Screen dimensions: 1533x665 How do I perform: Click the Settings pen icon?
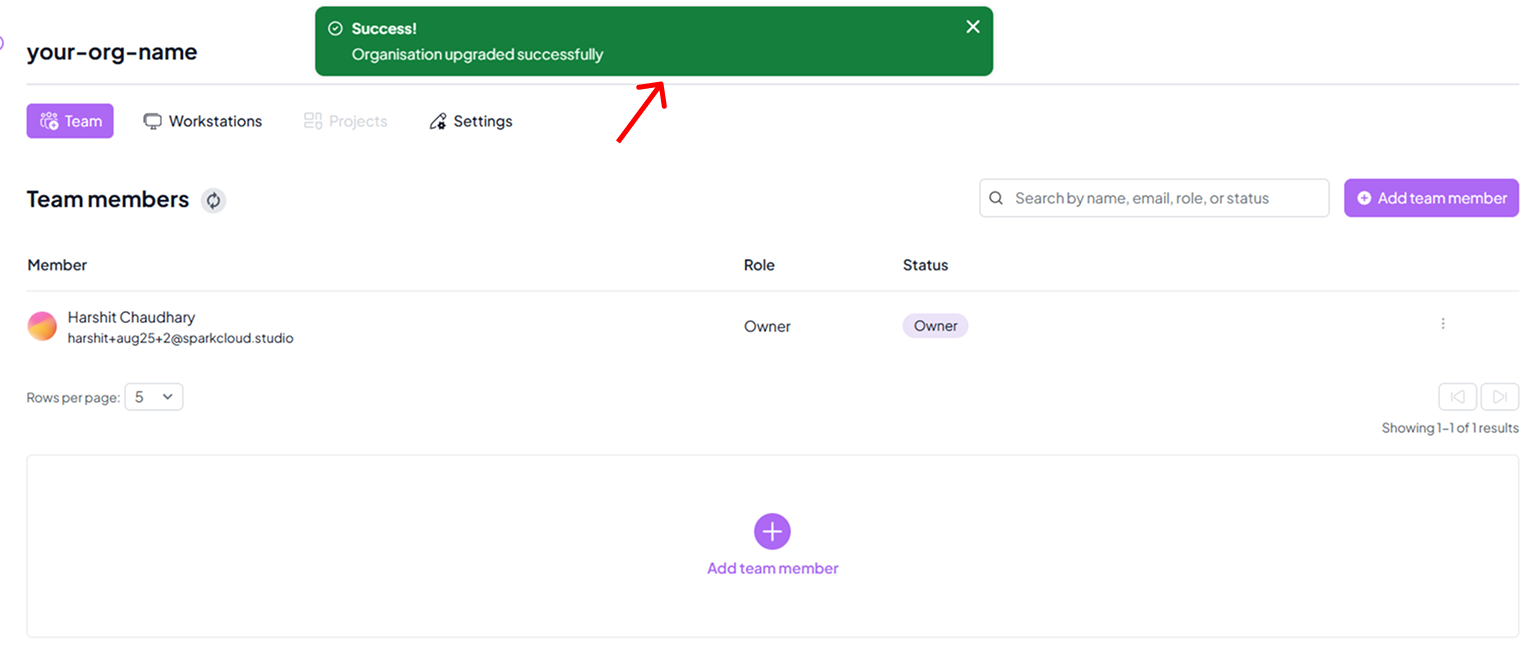438,120
